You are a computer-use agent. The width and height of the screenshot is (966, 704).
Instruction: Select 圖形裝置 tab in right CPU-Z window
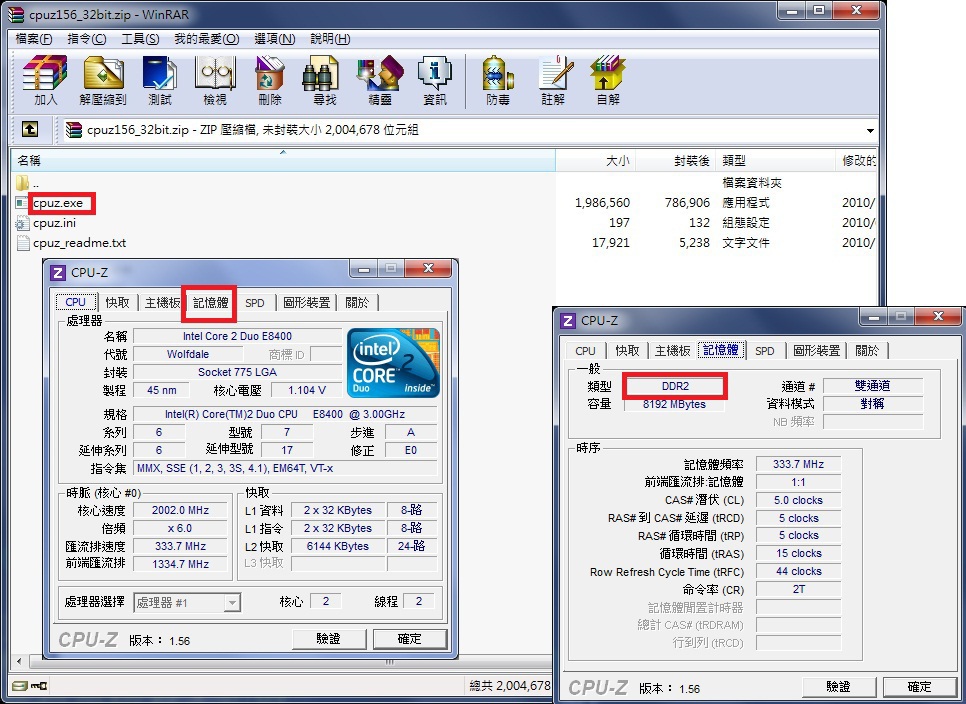click(x=816, y=350)
